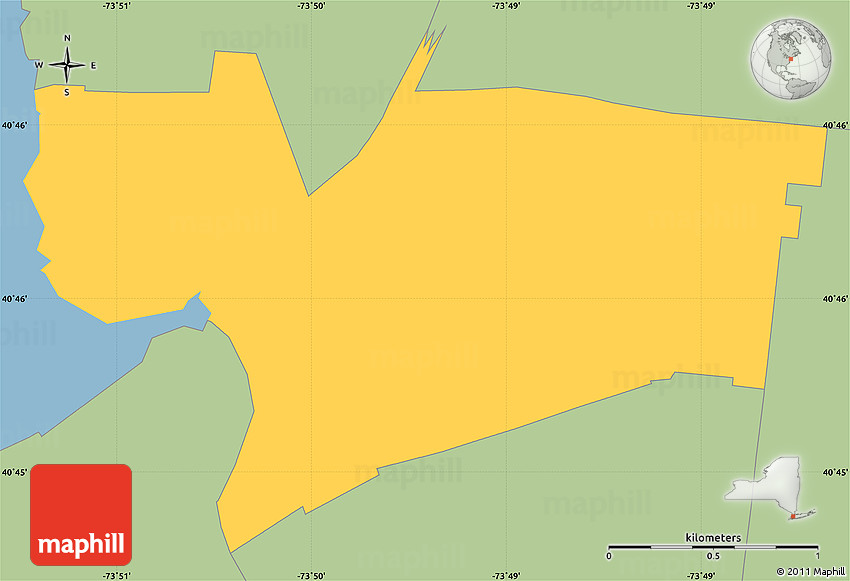Screen dimensions: 850x581
Task: Click the S letter on the compass
Action: point(67,93)
